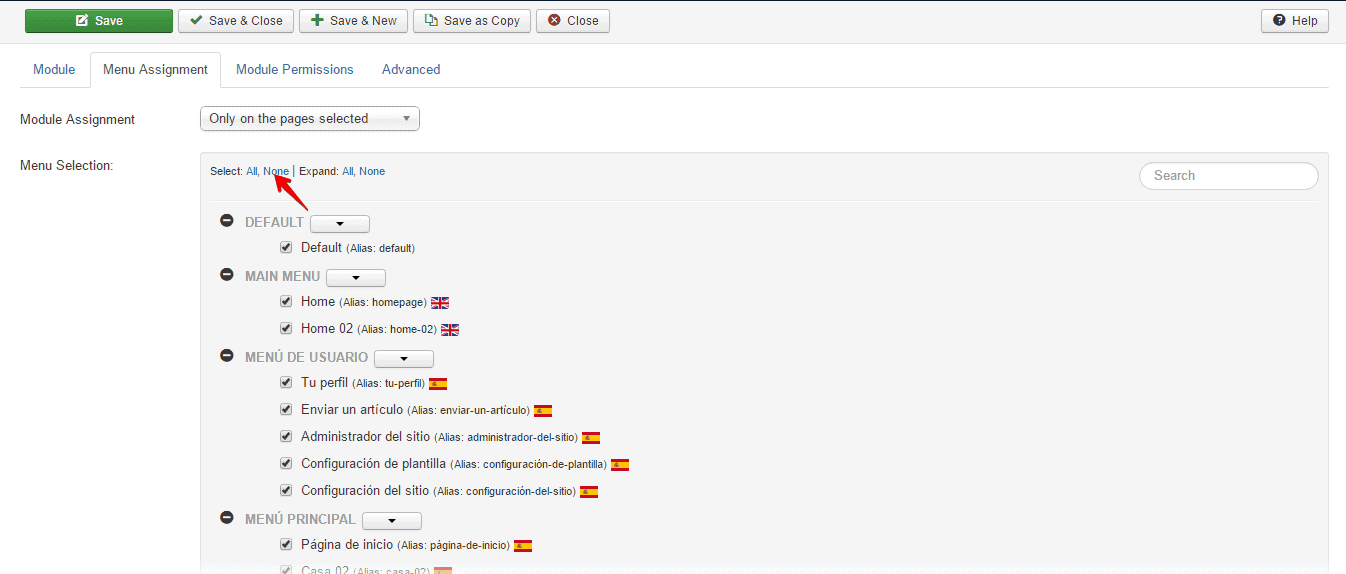Switch to the Module Permissions tab
The width and height of the screenshot is (1346, 574).
[295, 70]
